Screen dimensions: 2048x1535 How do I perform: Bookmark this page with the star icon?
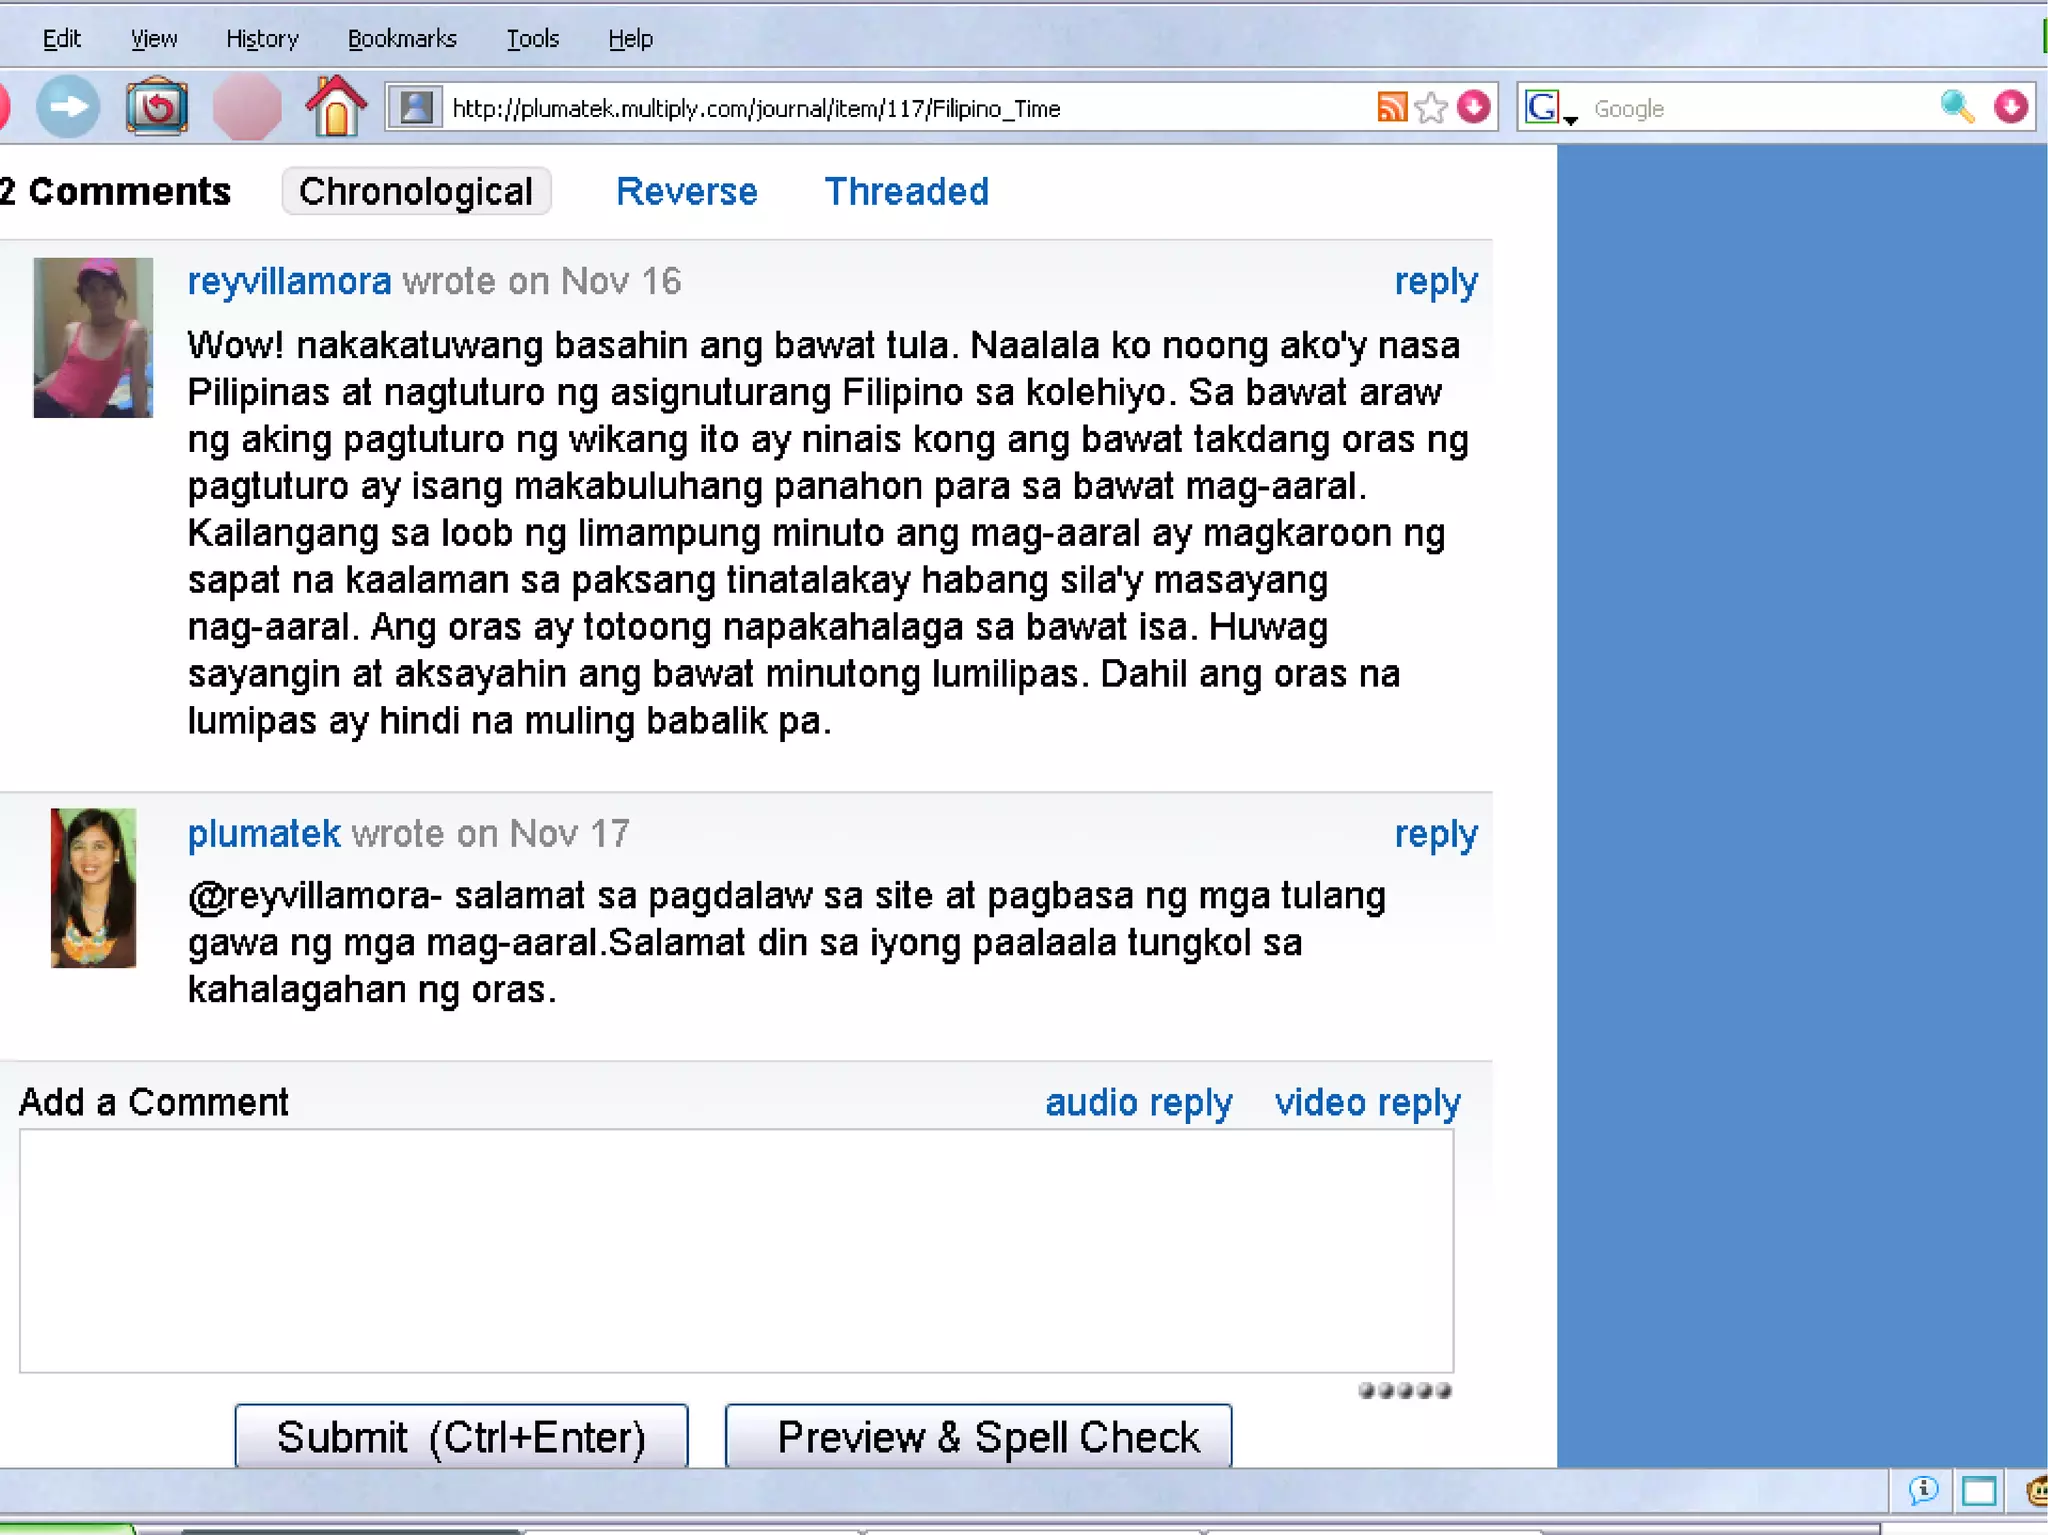click(1432, 107)
